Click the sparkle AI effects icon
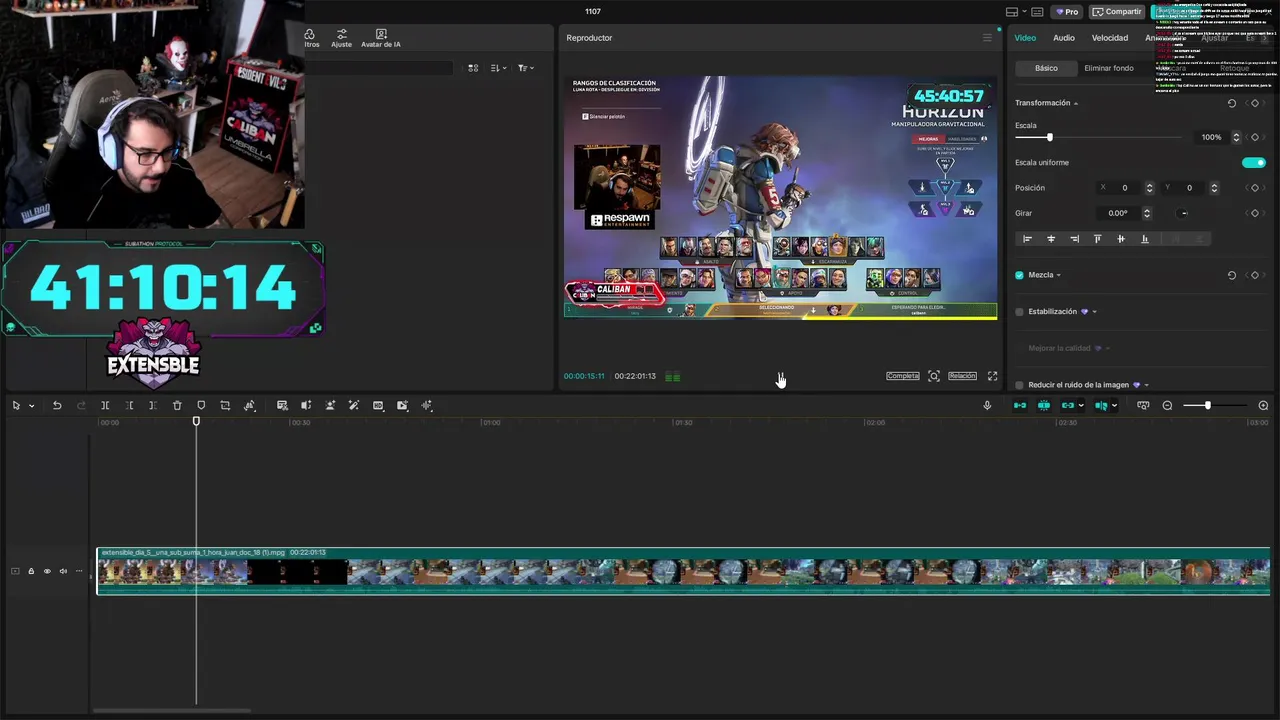The height and width of the screenshot is (720, 1280). (427, 405)
